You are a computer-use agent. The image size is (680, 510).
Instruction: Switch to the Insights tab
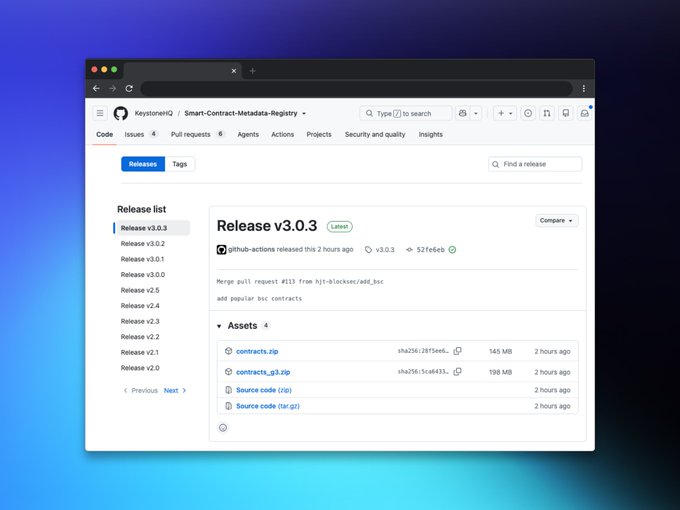pyautogui.click(x=431, y=134)
